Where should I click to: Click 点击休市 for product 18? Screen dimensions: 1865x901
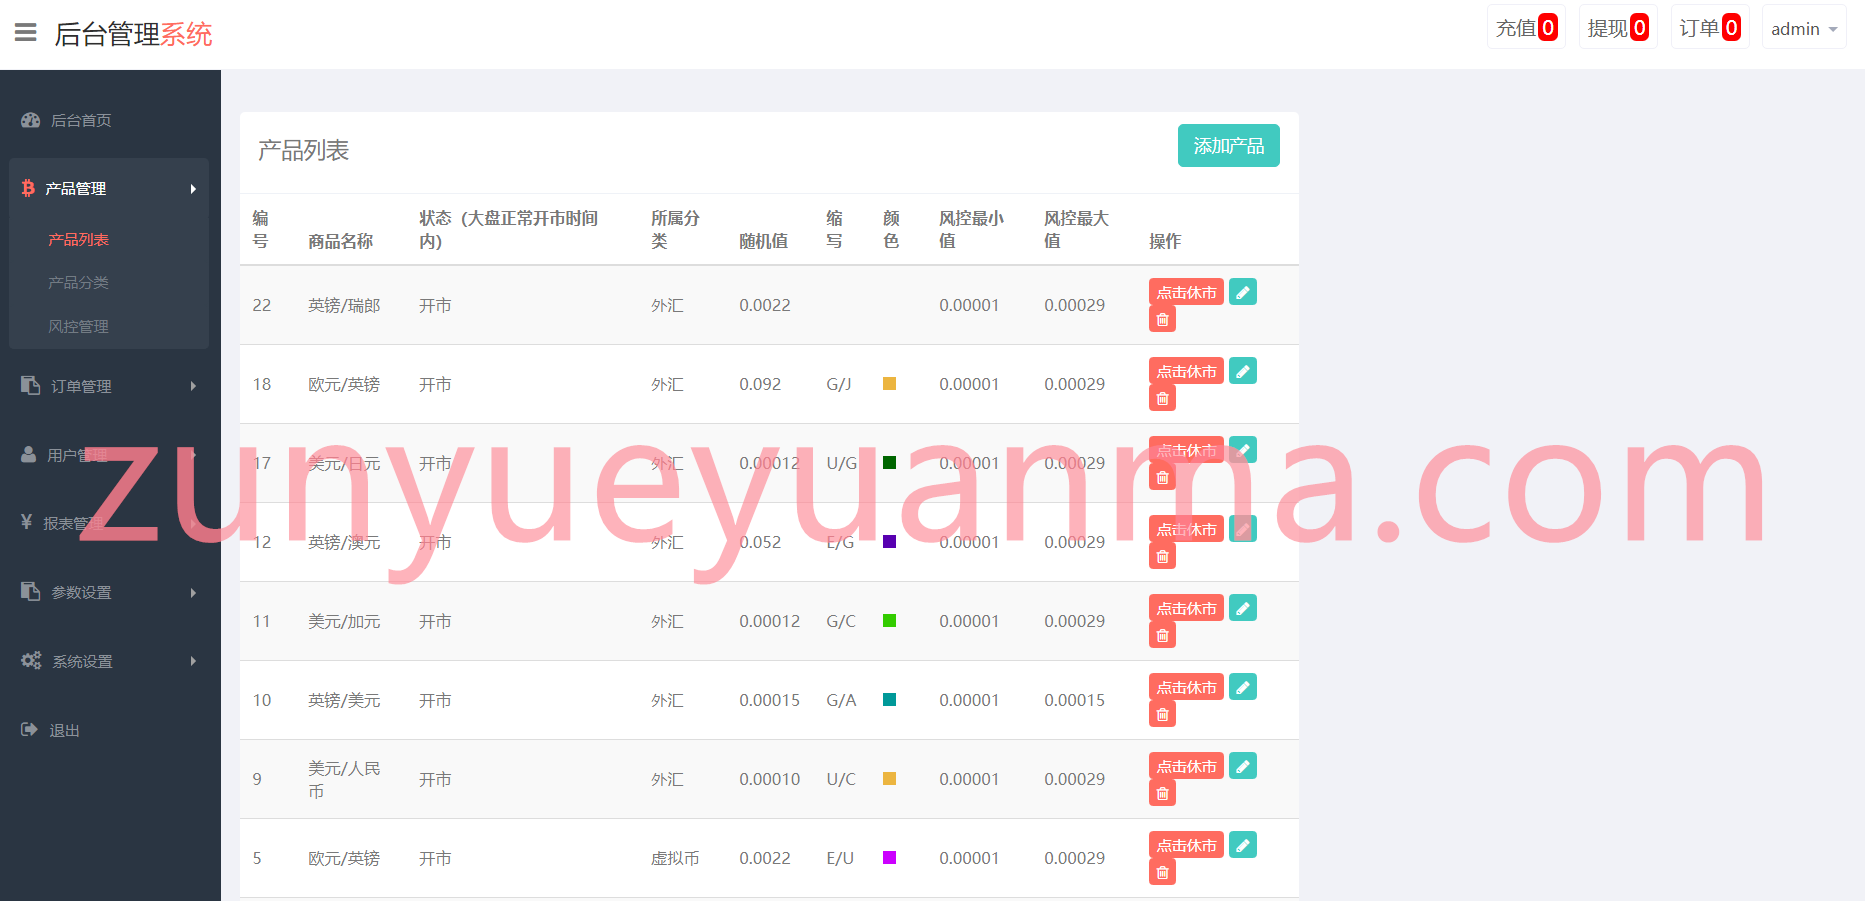click(x=1186, y=371)
